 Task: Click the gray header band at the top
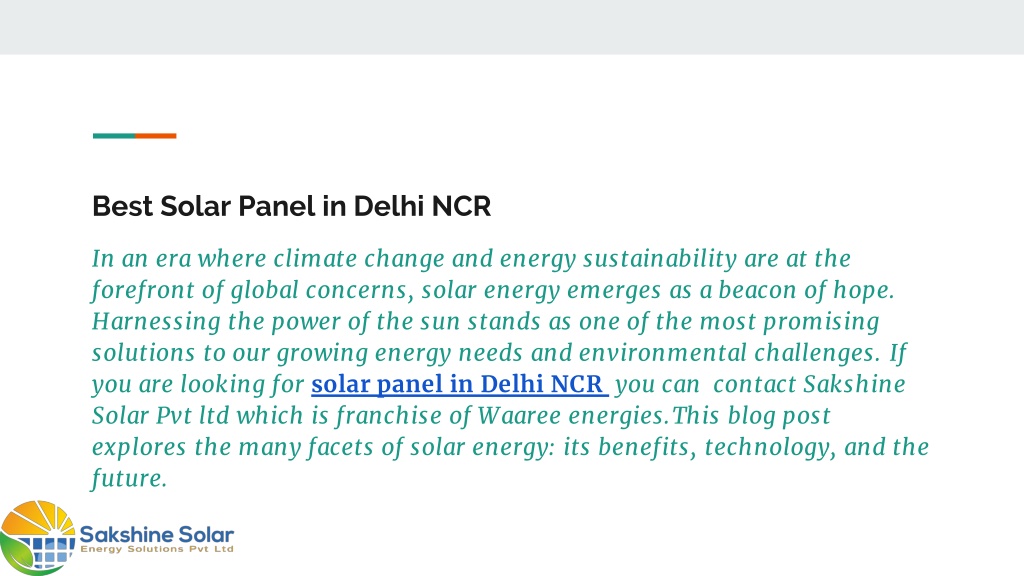click(x=512, y=27)
